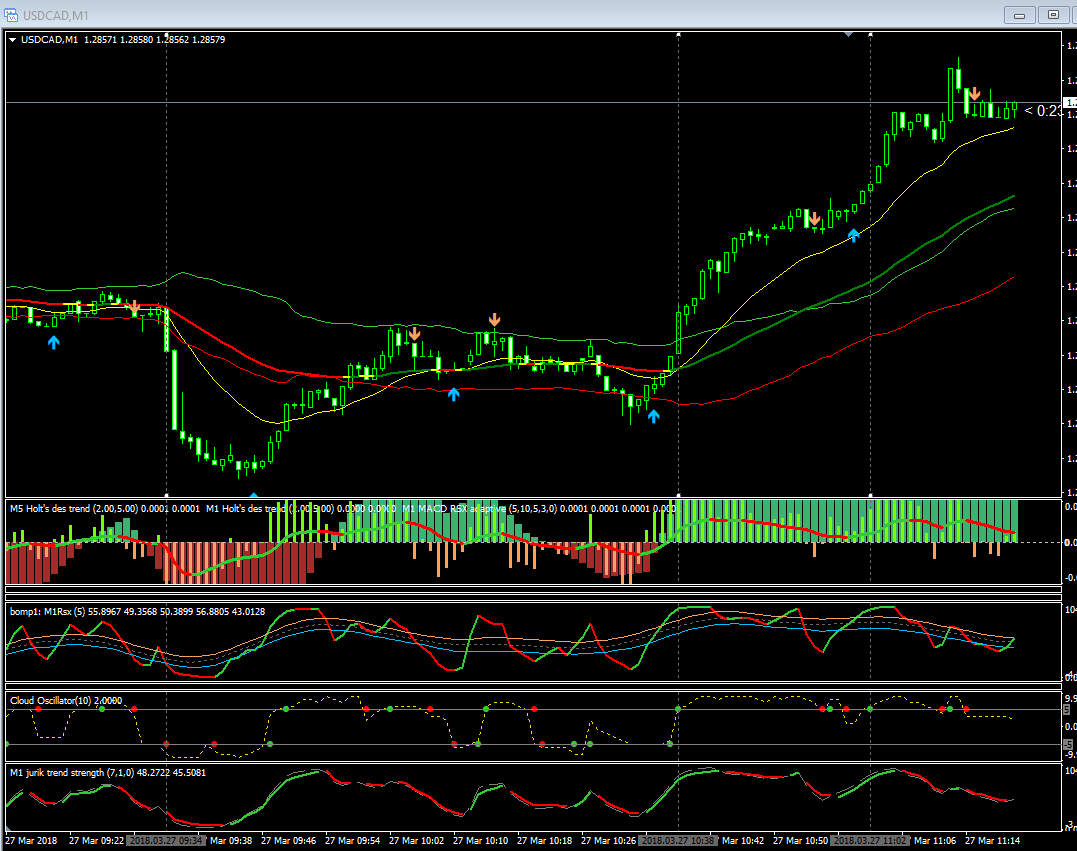Click the '27 Mar 09:46' time axis label
1077x851 pixels.
click(288, 841)
